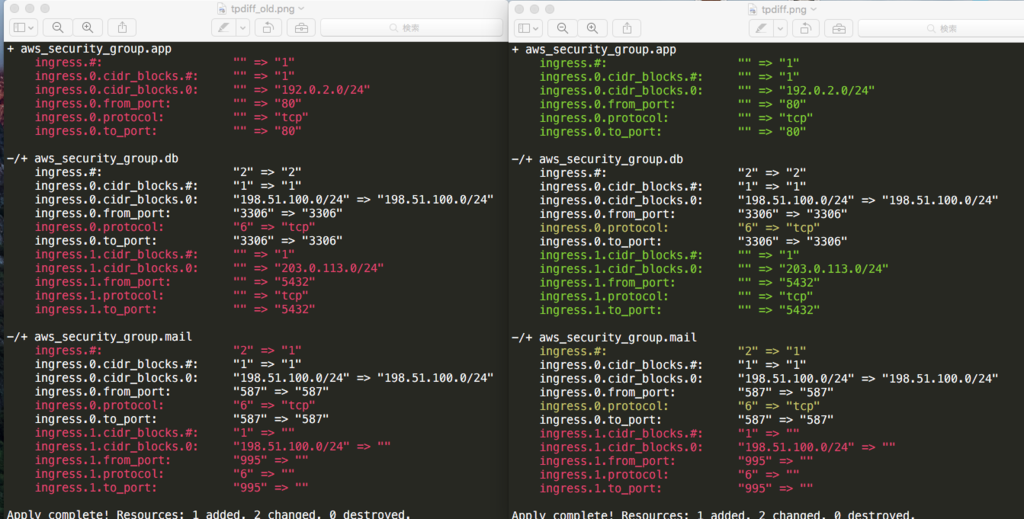Click the tpdiff.png window title text
The image size is (1024, 519).
click(x=784, y=9)
